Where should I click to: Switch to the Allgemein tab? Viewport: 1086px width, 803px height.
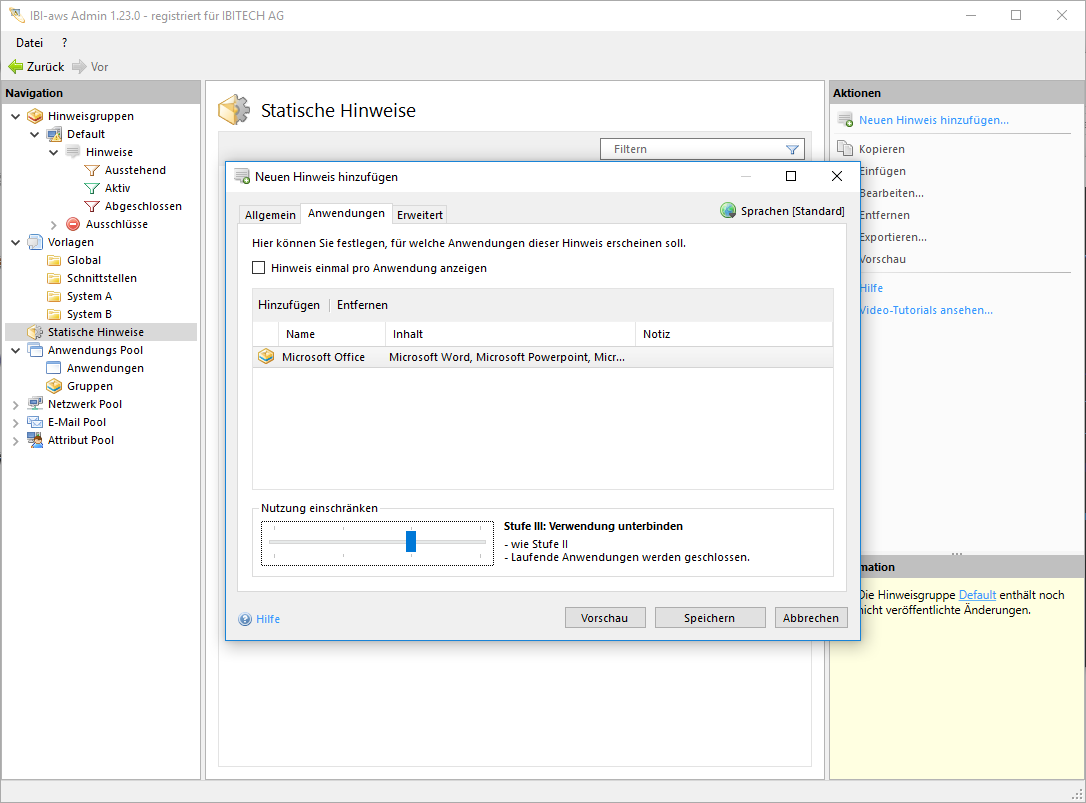tap(270, 215)
